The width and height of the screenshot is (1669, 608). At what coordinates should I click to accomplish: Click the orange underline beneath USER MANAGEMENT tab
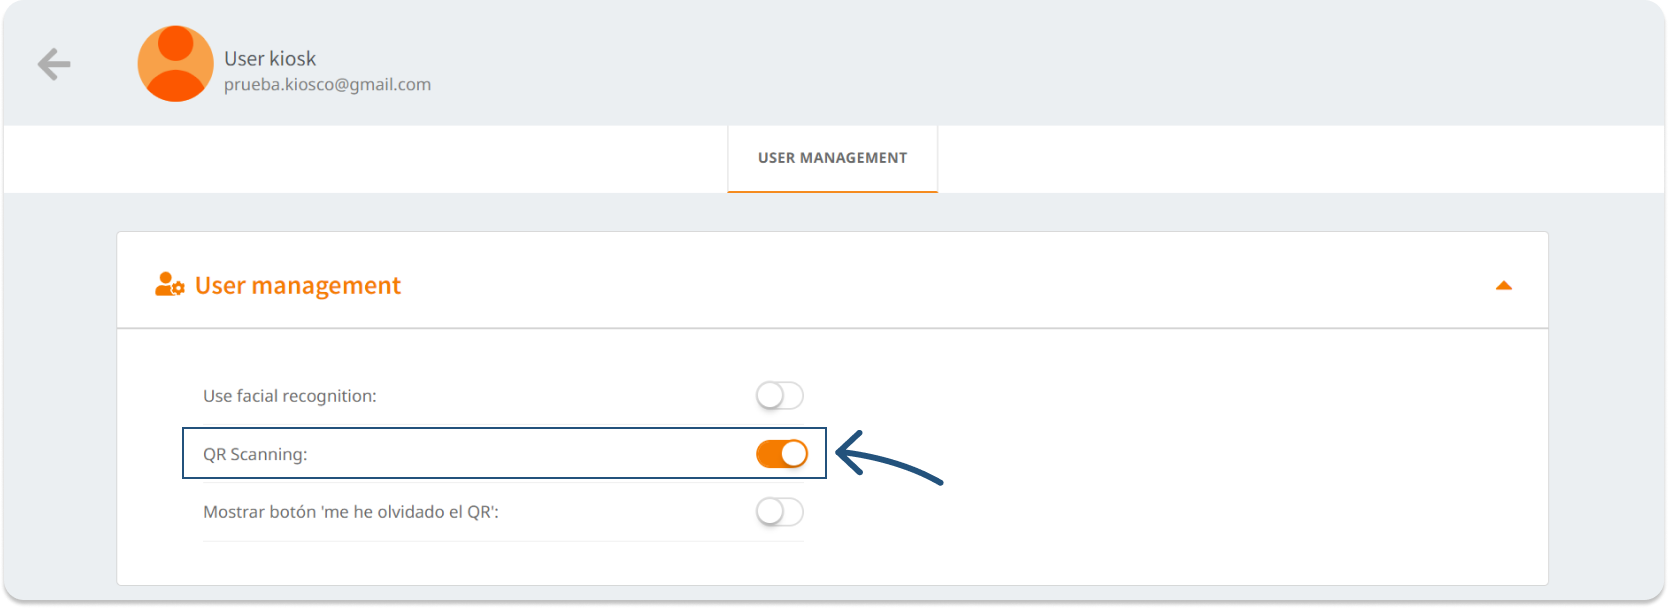[832, 191]
